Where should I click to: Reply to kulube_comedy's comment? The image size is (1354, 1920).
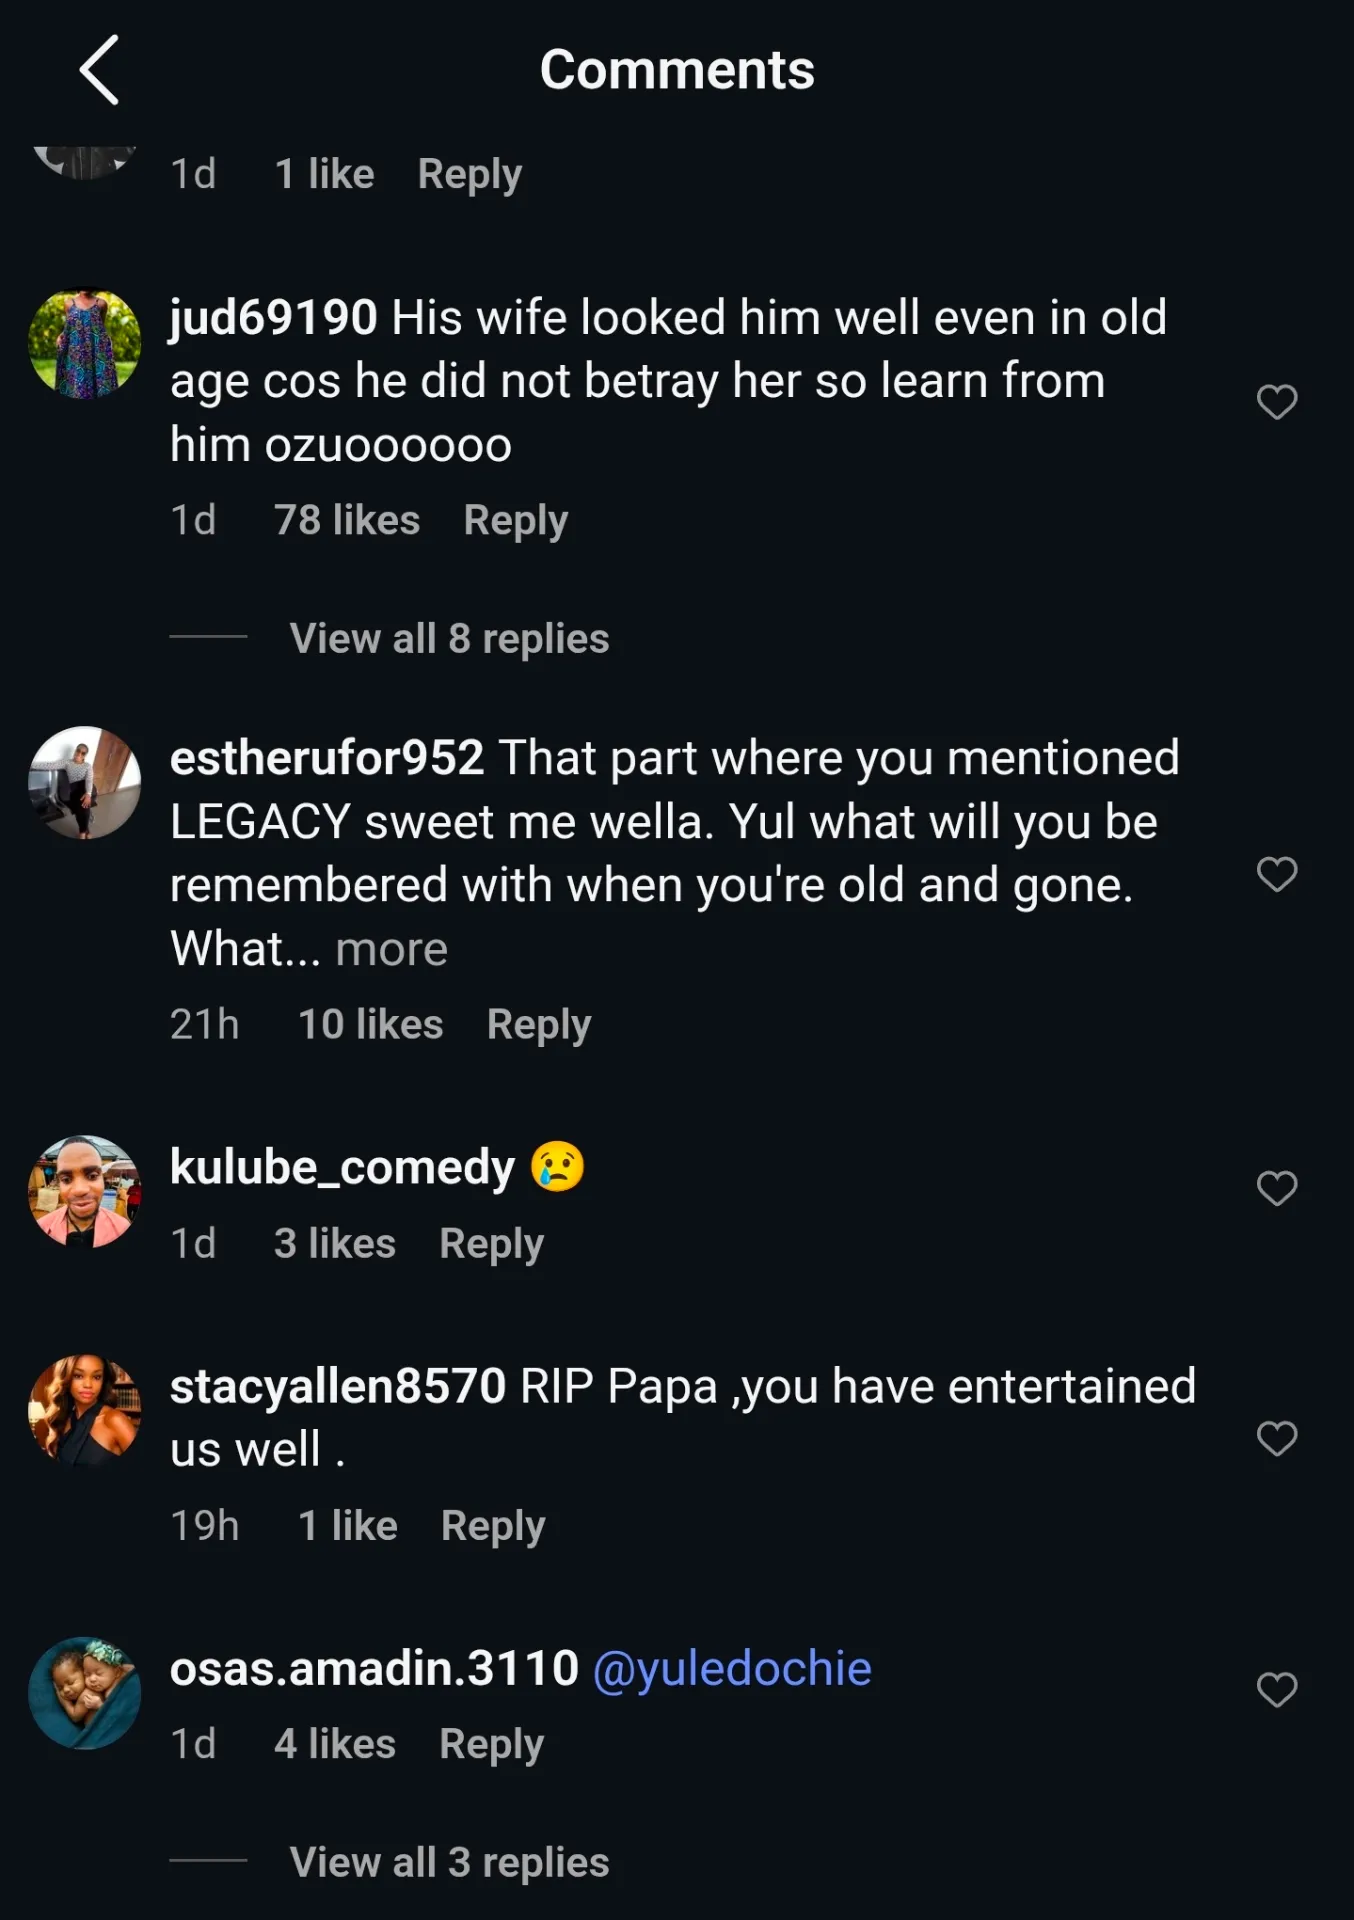[492, 1244]
